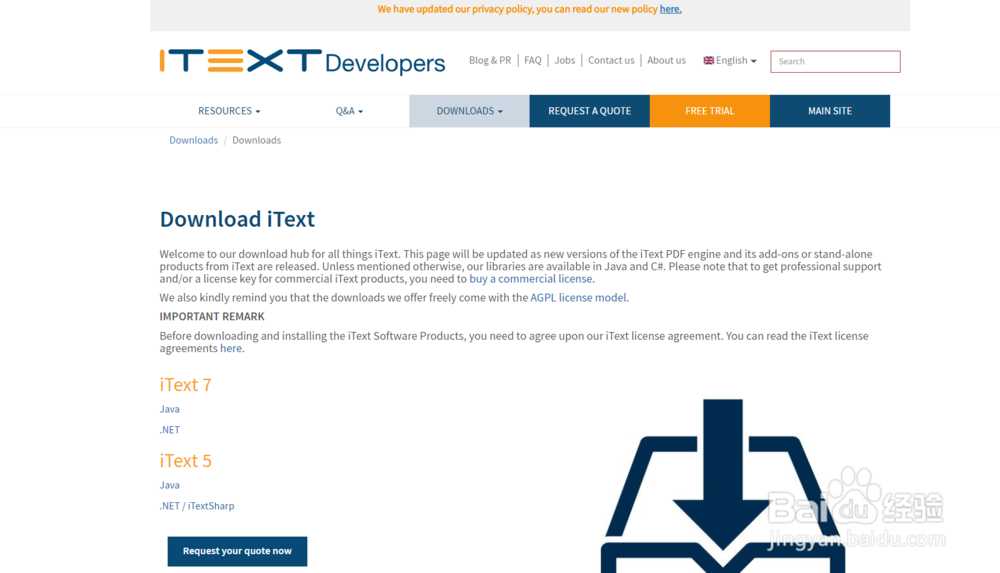Expand the Resources menu
This screenshot has width=1000, height=573.
(229, 111)
